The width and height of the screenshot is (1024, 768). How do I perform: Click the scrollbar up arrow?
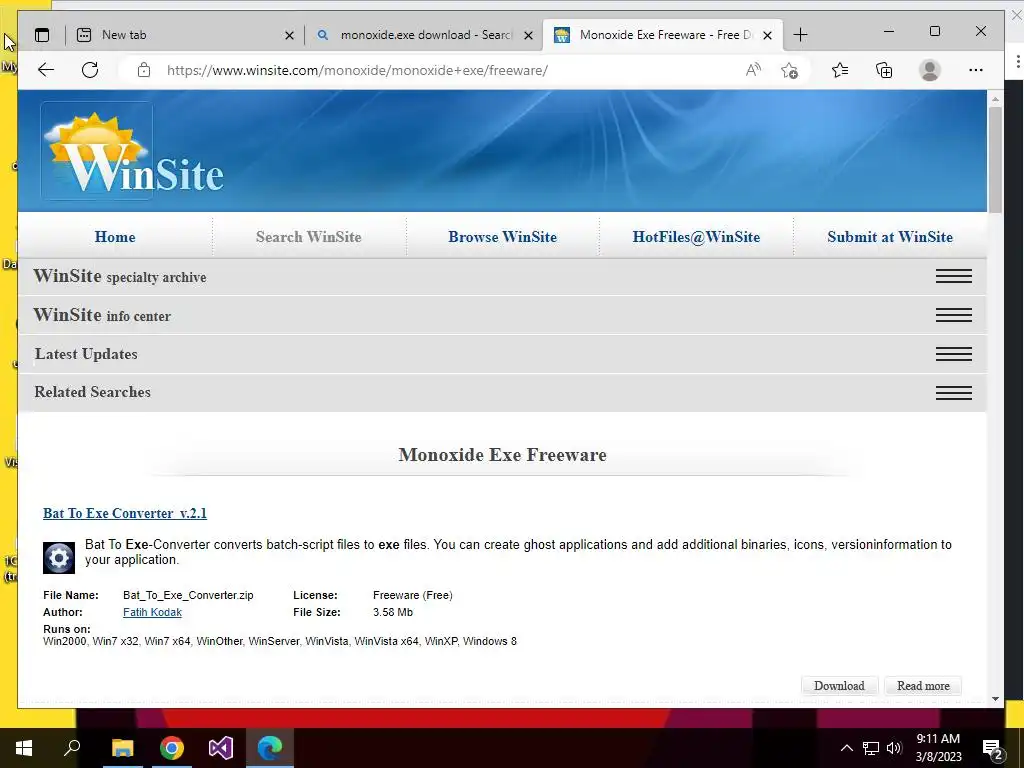click(995, 99)
